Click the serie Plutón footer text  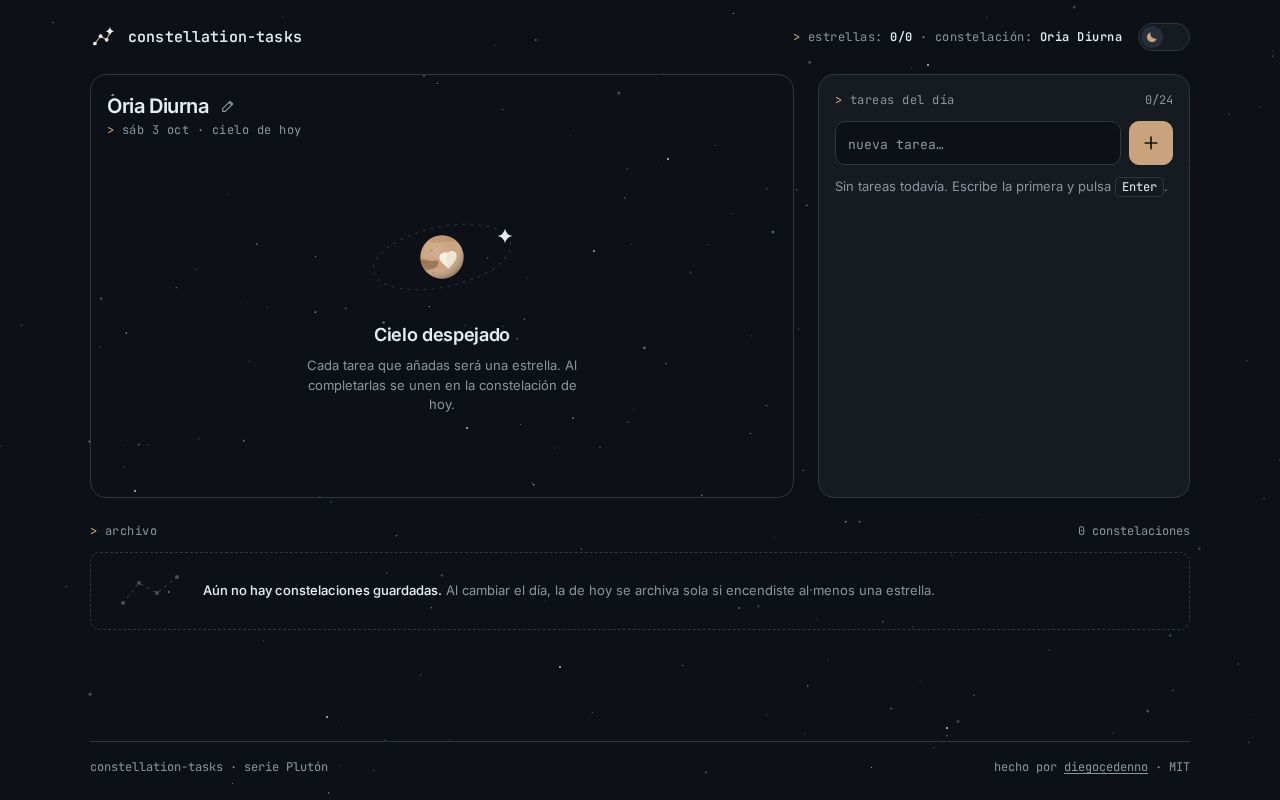click(286, 767)
